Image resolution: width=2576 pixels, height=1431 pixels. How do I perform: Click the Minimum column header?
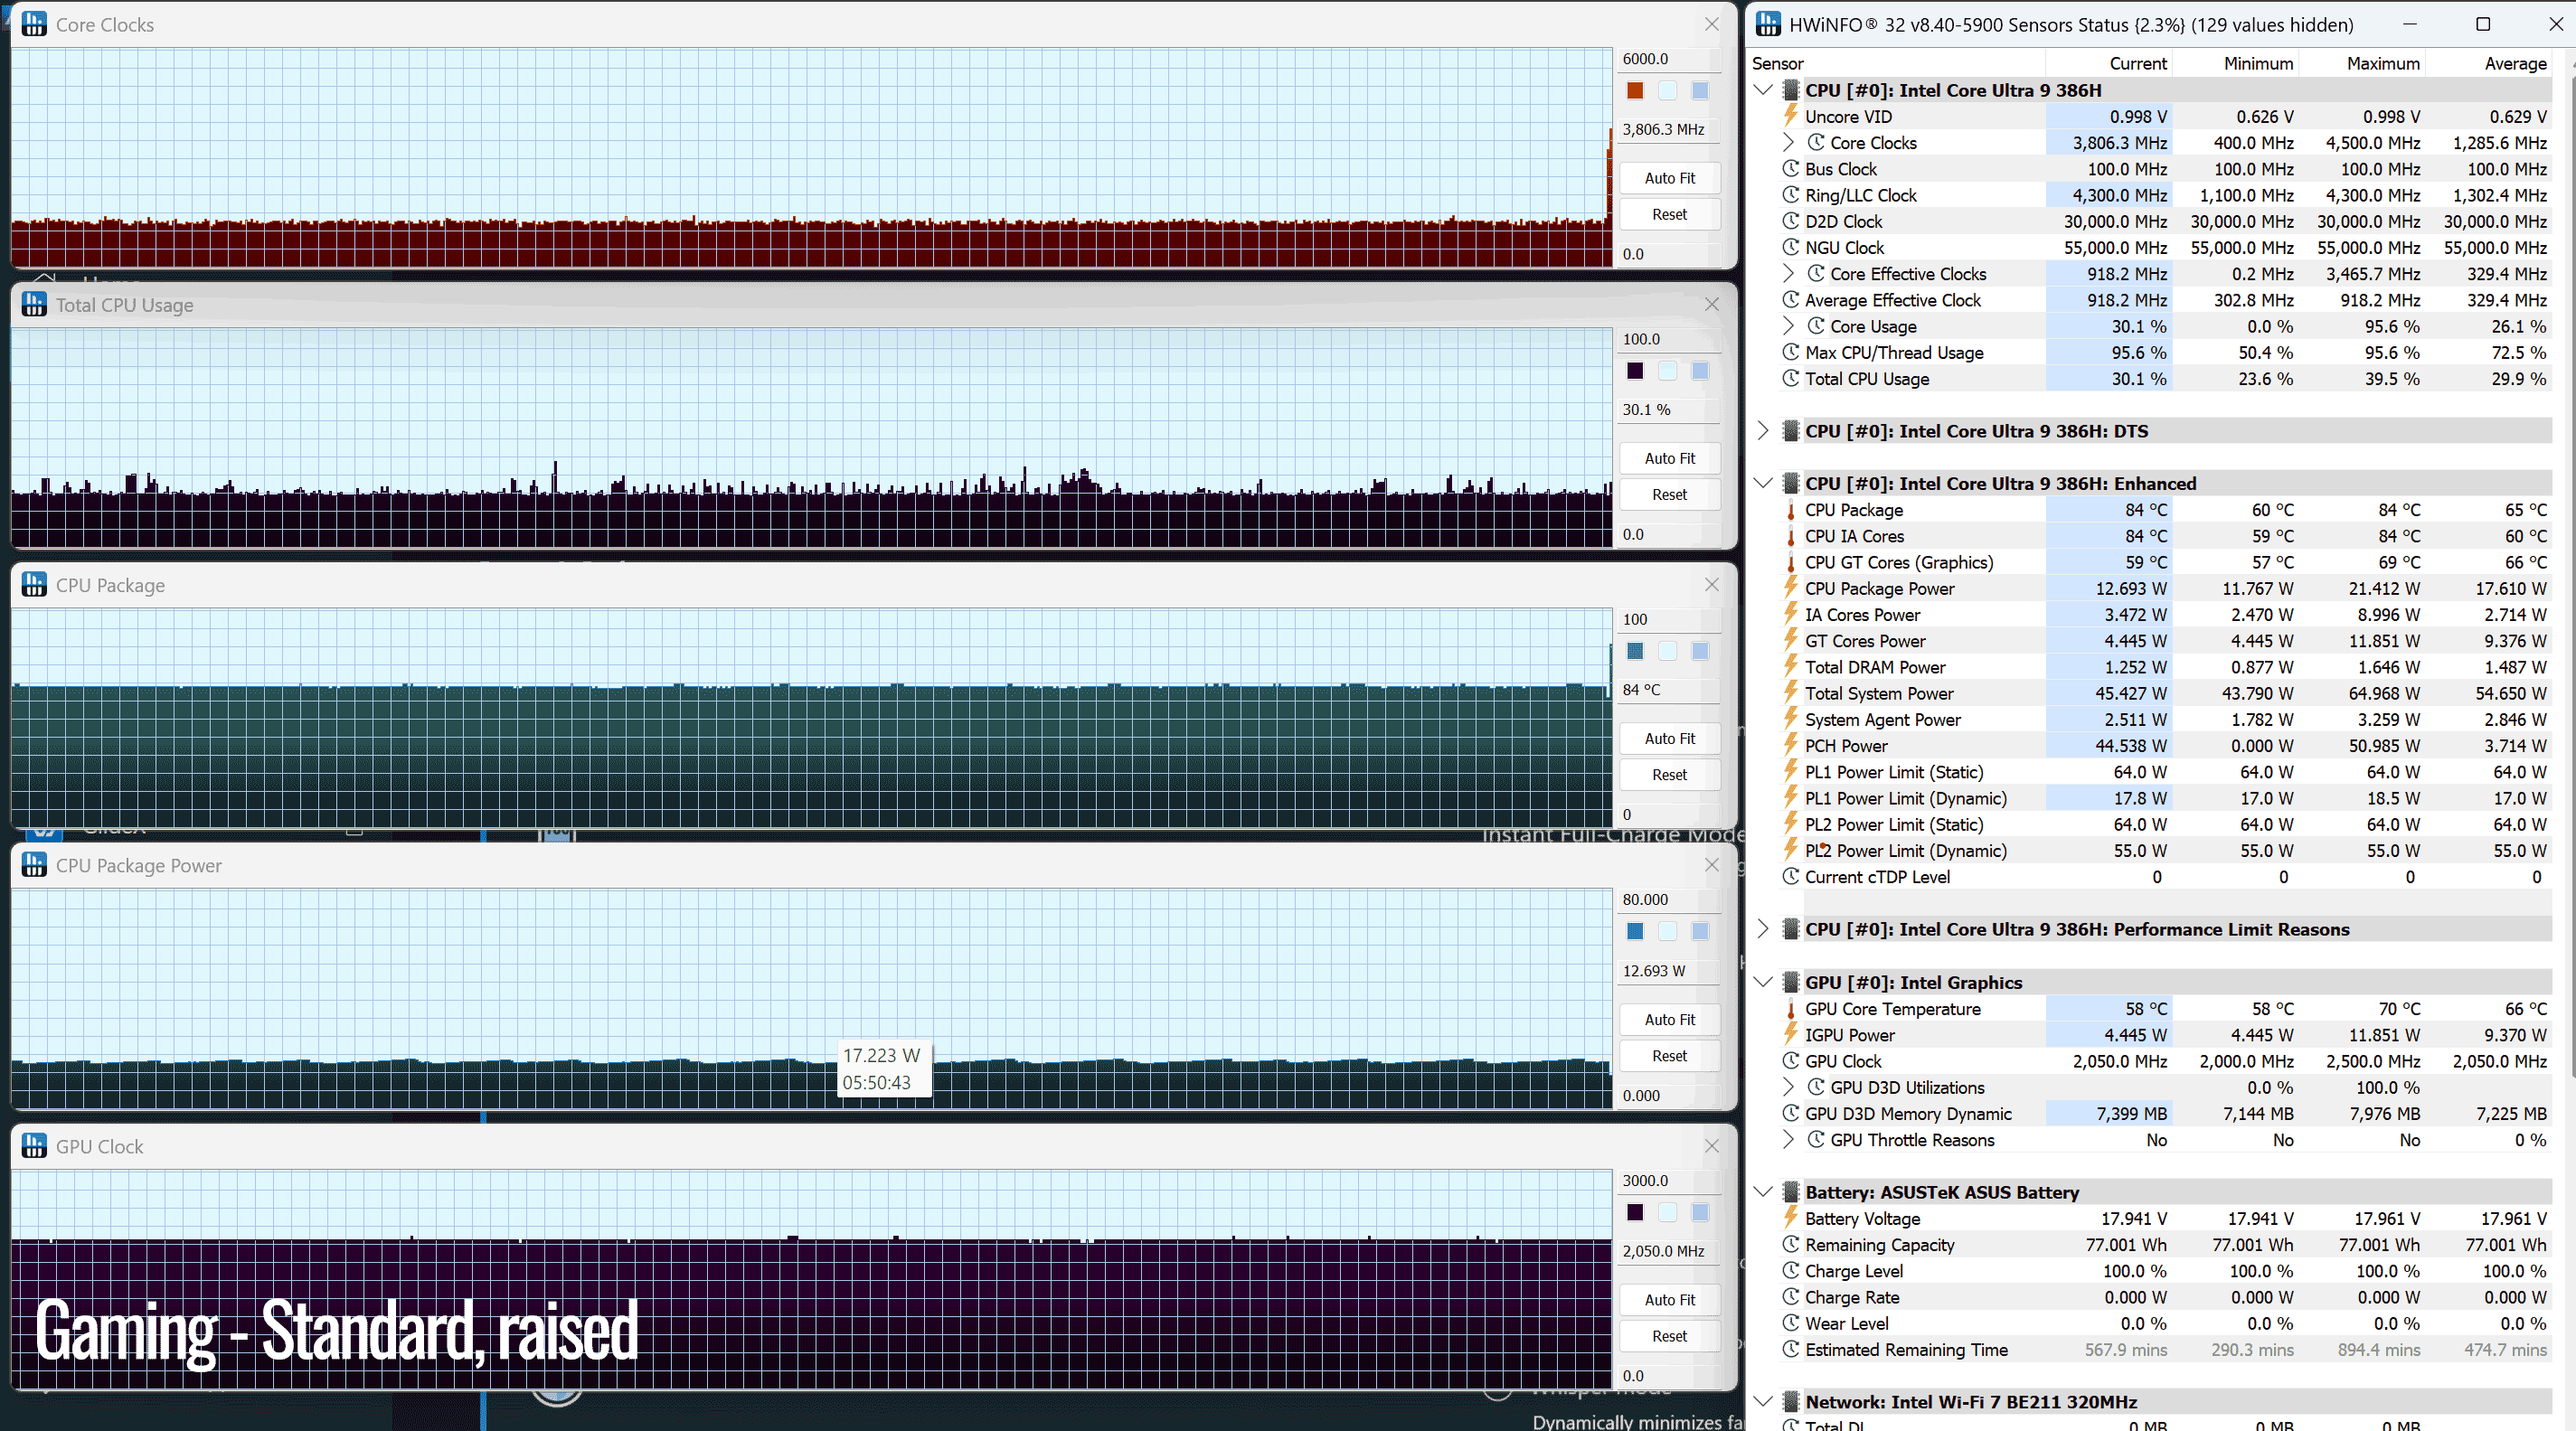pyautogui.click(x=2235, y=63)
